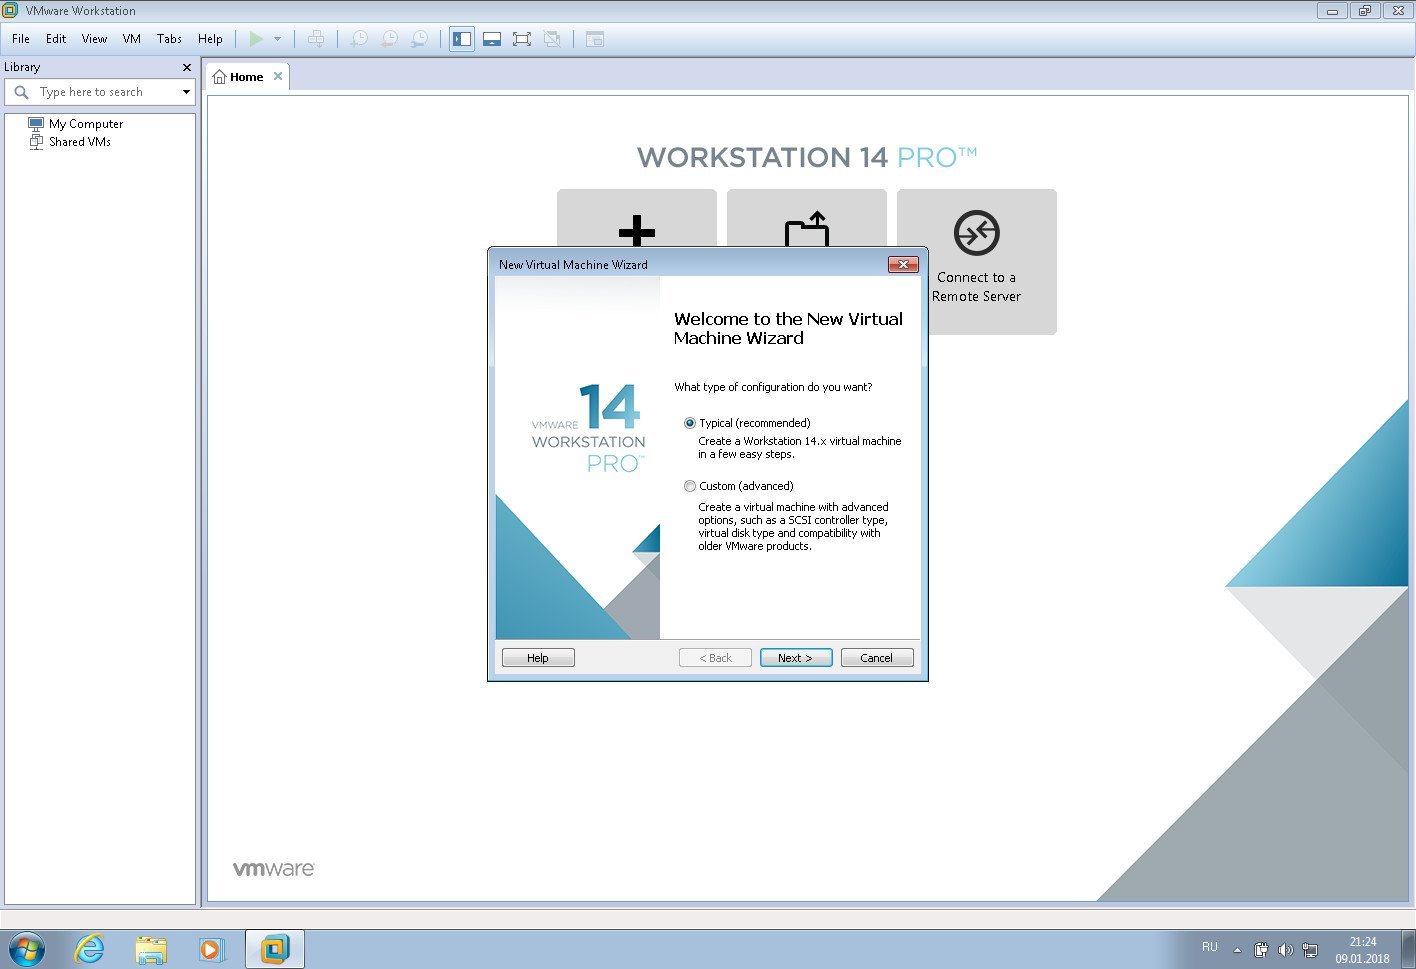Select the Typical (recommended) radio option
This screenshot has width=1416, height=969.
pyautogui.click(x=690, y=423)
